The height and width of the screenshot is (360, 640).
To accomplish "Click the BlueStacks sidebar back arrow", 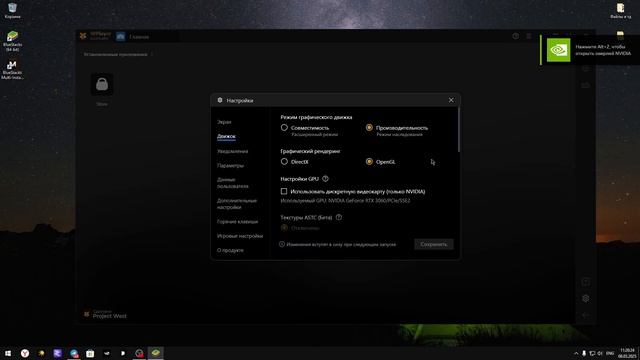I will point(586,315).
